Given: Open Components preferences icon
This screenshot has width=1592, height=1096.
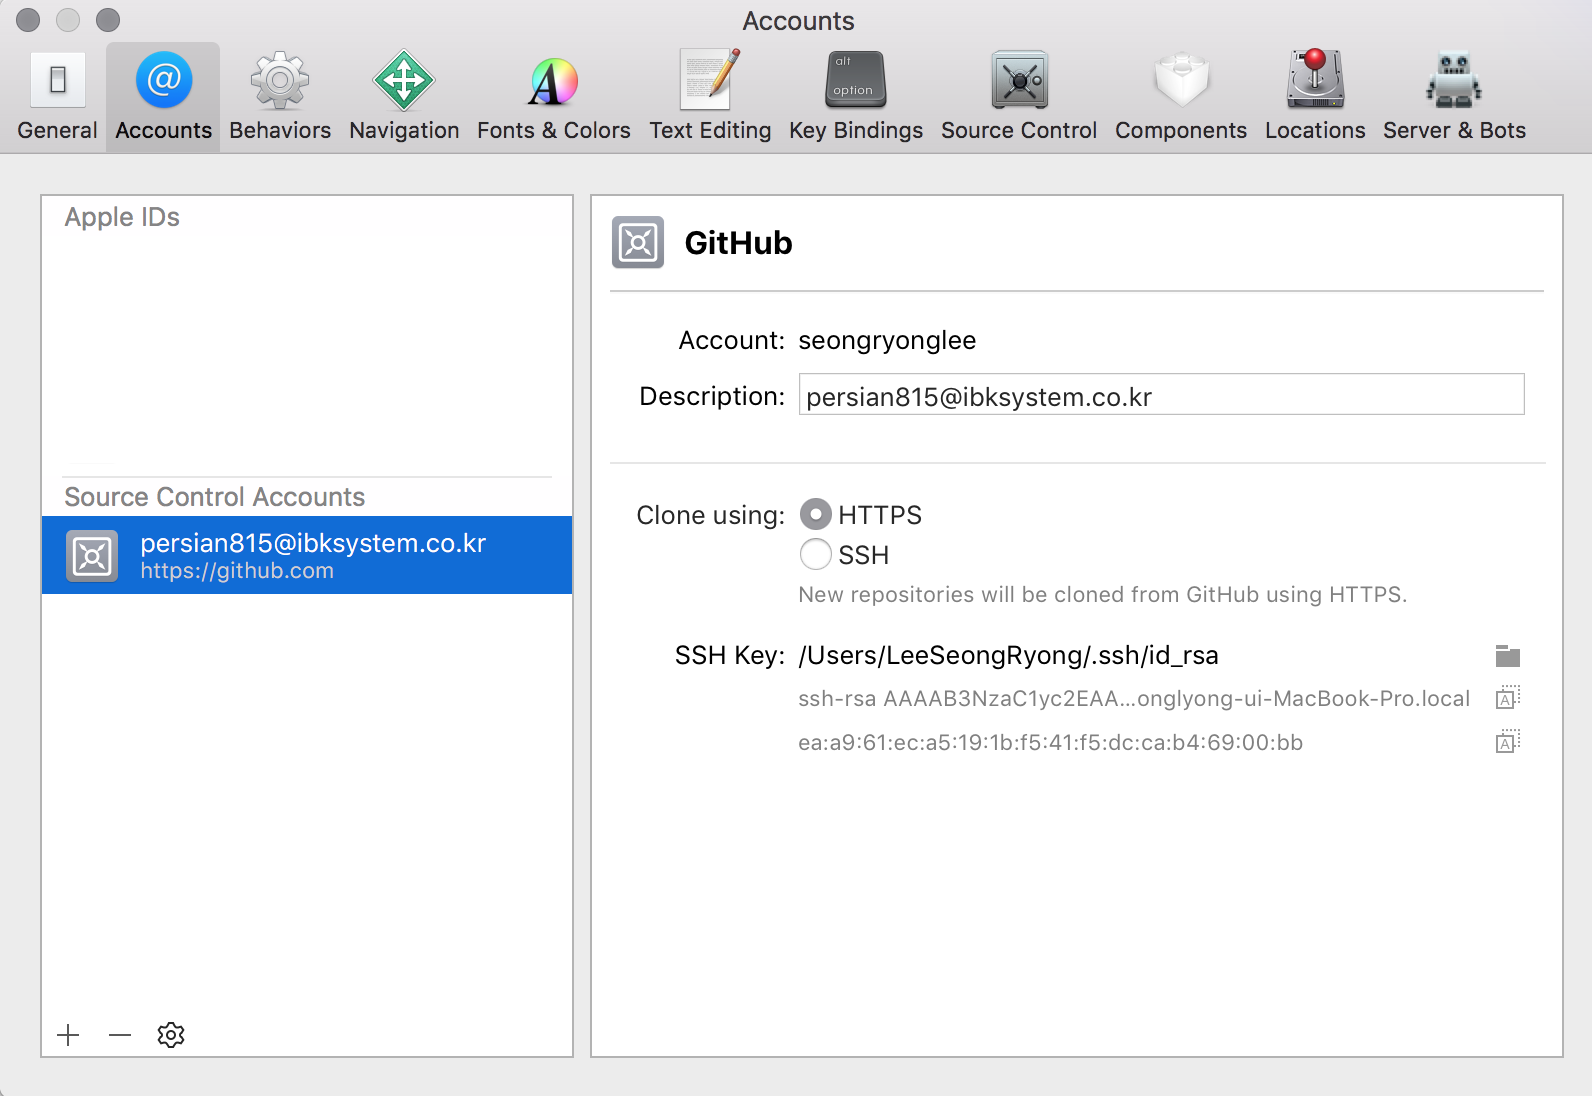Looking at the screenshot, I should click(1182, 80).
